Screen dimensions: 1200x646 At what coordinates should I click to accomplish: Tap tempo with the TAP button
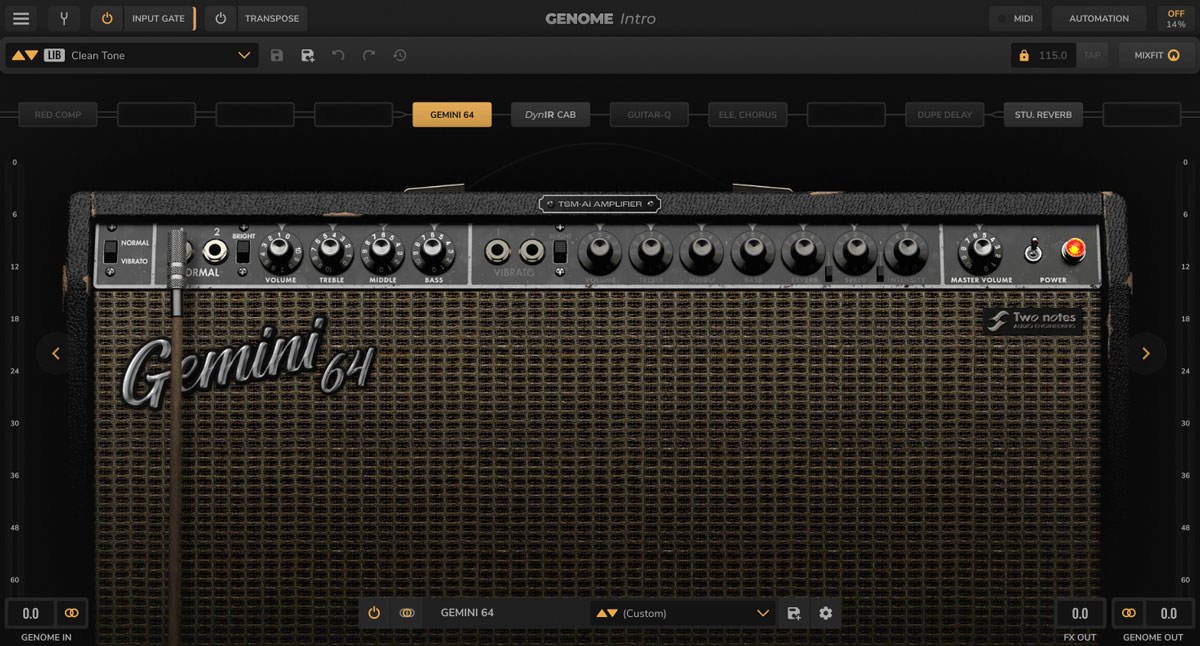1092,55
